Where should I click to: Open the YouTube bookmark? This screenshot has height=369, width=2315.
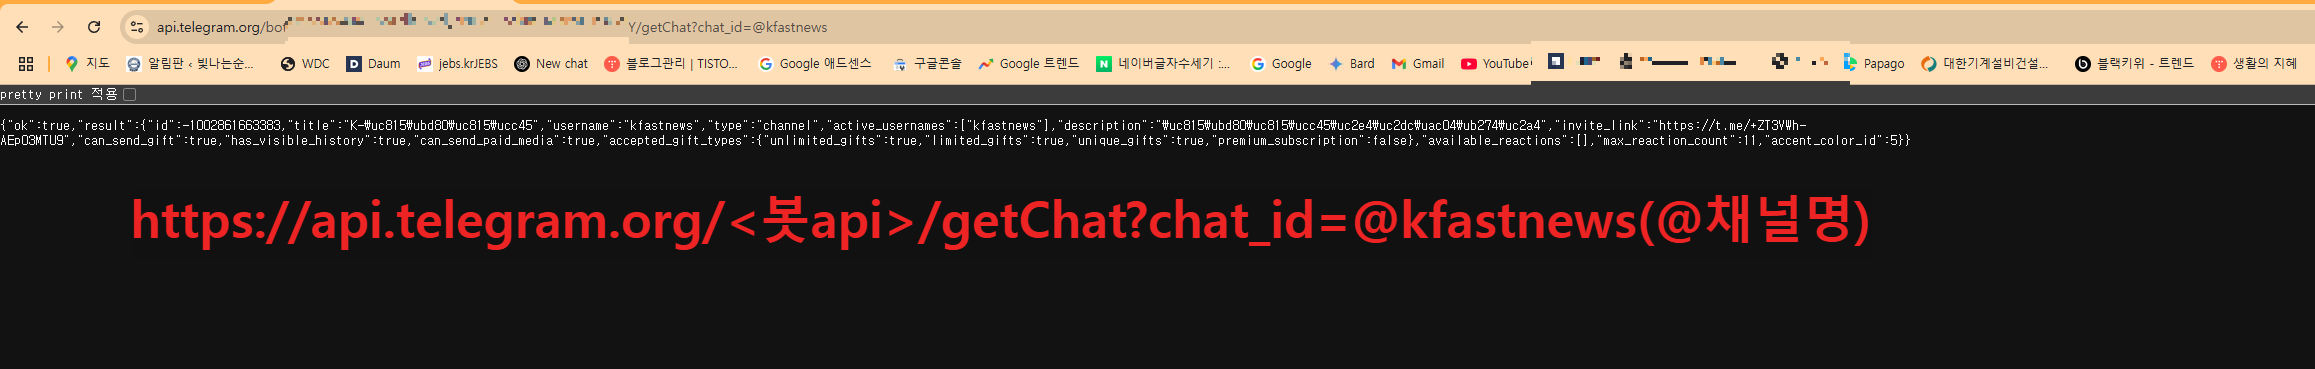click(x=1496, y=63)
